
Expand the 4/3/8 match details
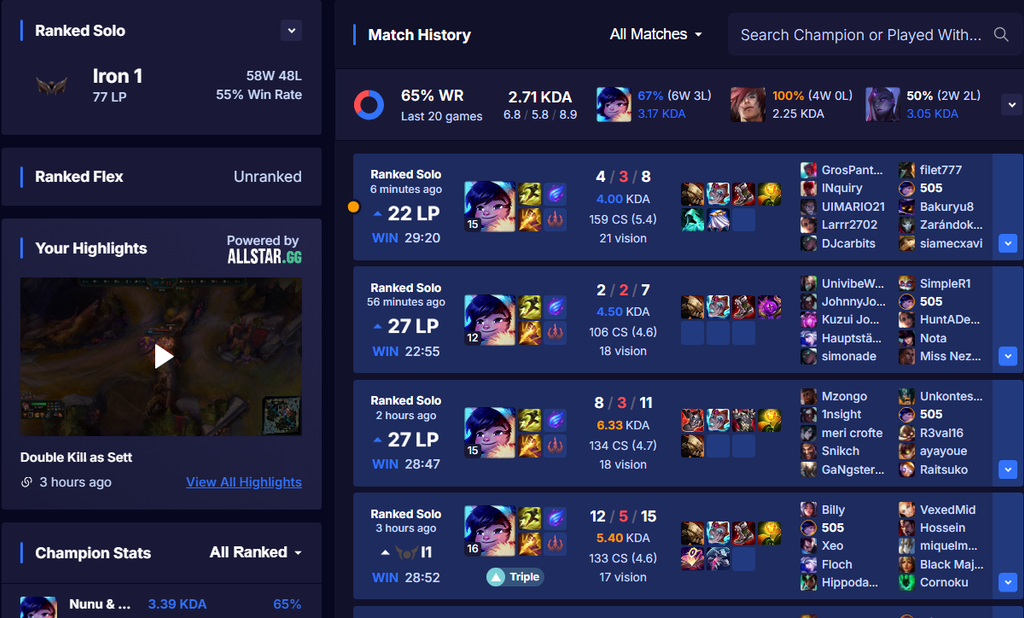point(1008,244)
